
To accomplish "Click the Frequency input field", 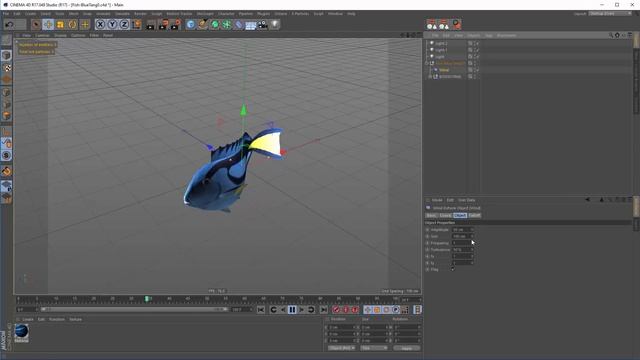I will (x=461, y=243).
